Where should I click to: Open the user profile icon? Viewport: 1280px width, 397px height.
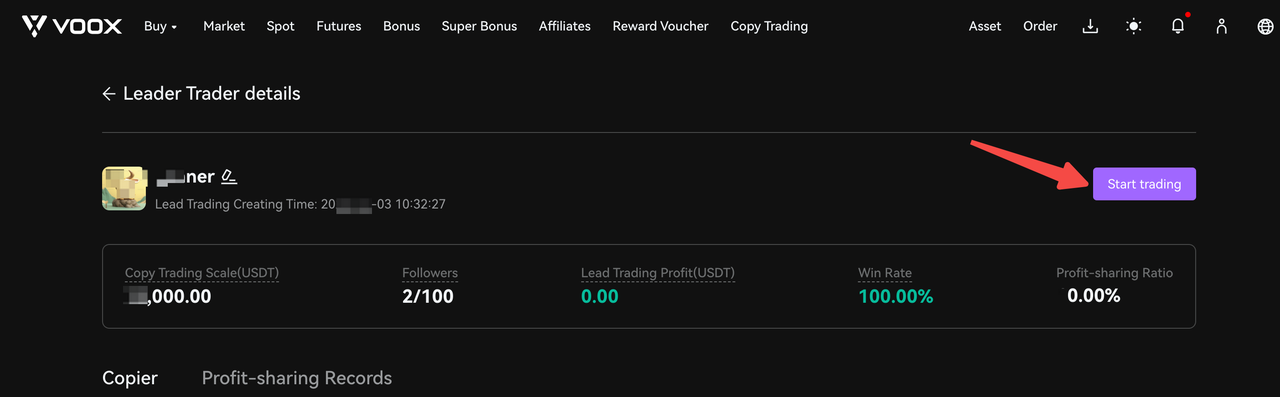pyautogui.click(x=1221, y=26)
